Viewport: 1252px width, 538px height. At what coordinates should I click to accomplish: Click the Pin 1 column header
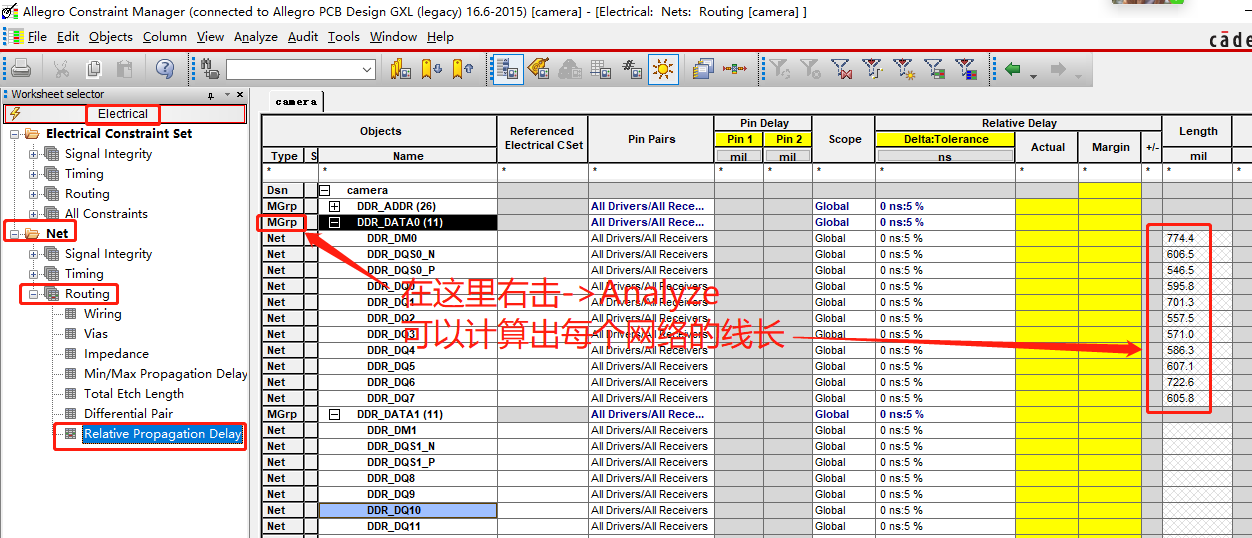pyautogui.click(x=741, y=140)
